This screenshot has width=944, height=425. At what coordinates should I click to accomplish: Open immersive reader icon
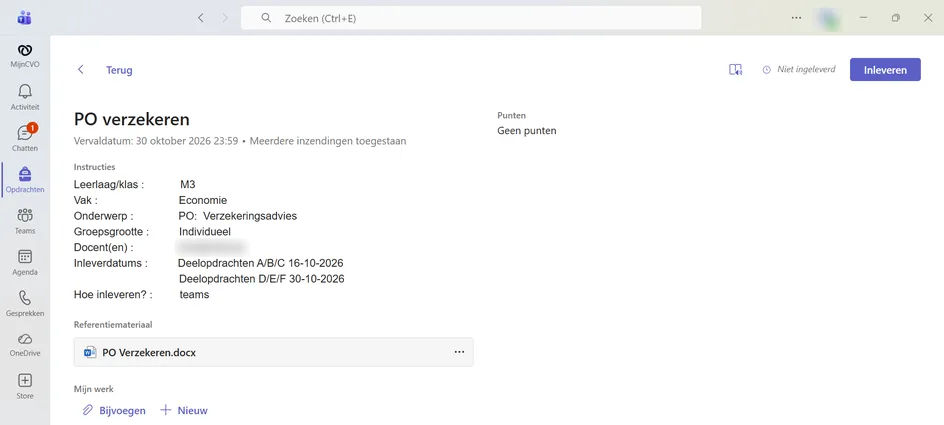[x=735, y=69]
